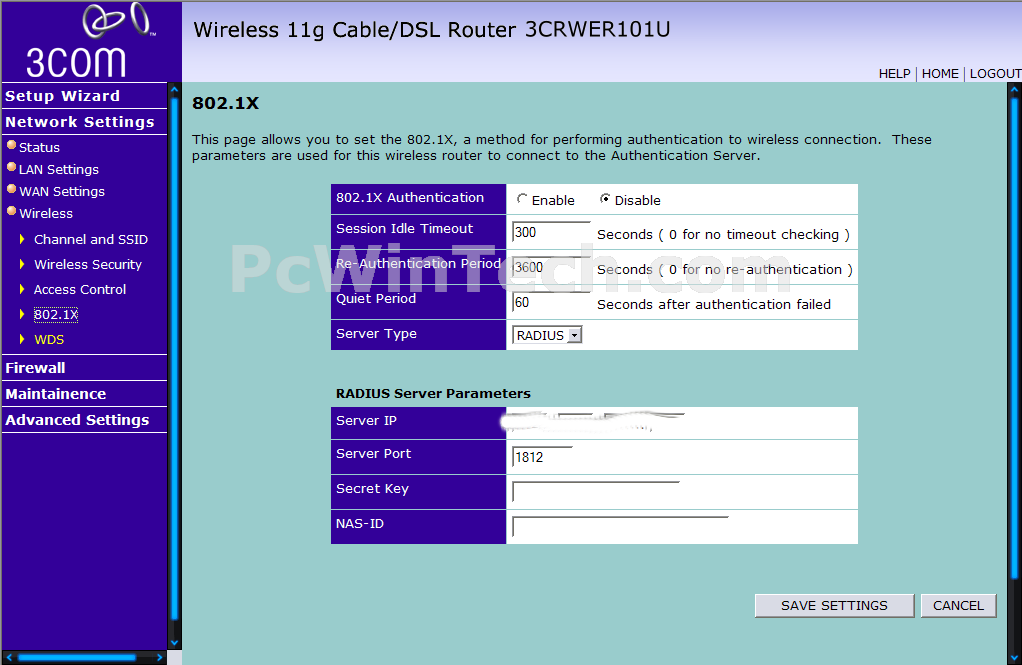Image resolution: width=1022 pixels, height=665 pixels.
Task: Click the 802.1X page heading
Action: click(x=226, y=103)
